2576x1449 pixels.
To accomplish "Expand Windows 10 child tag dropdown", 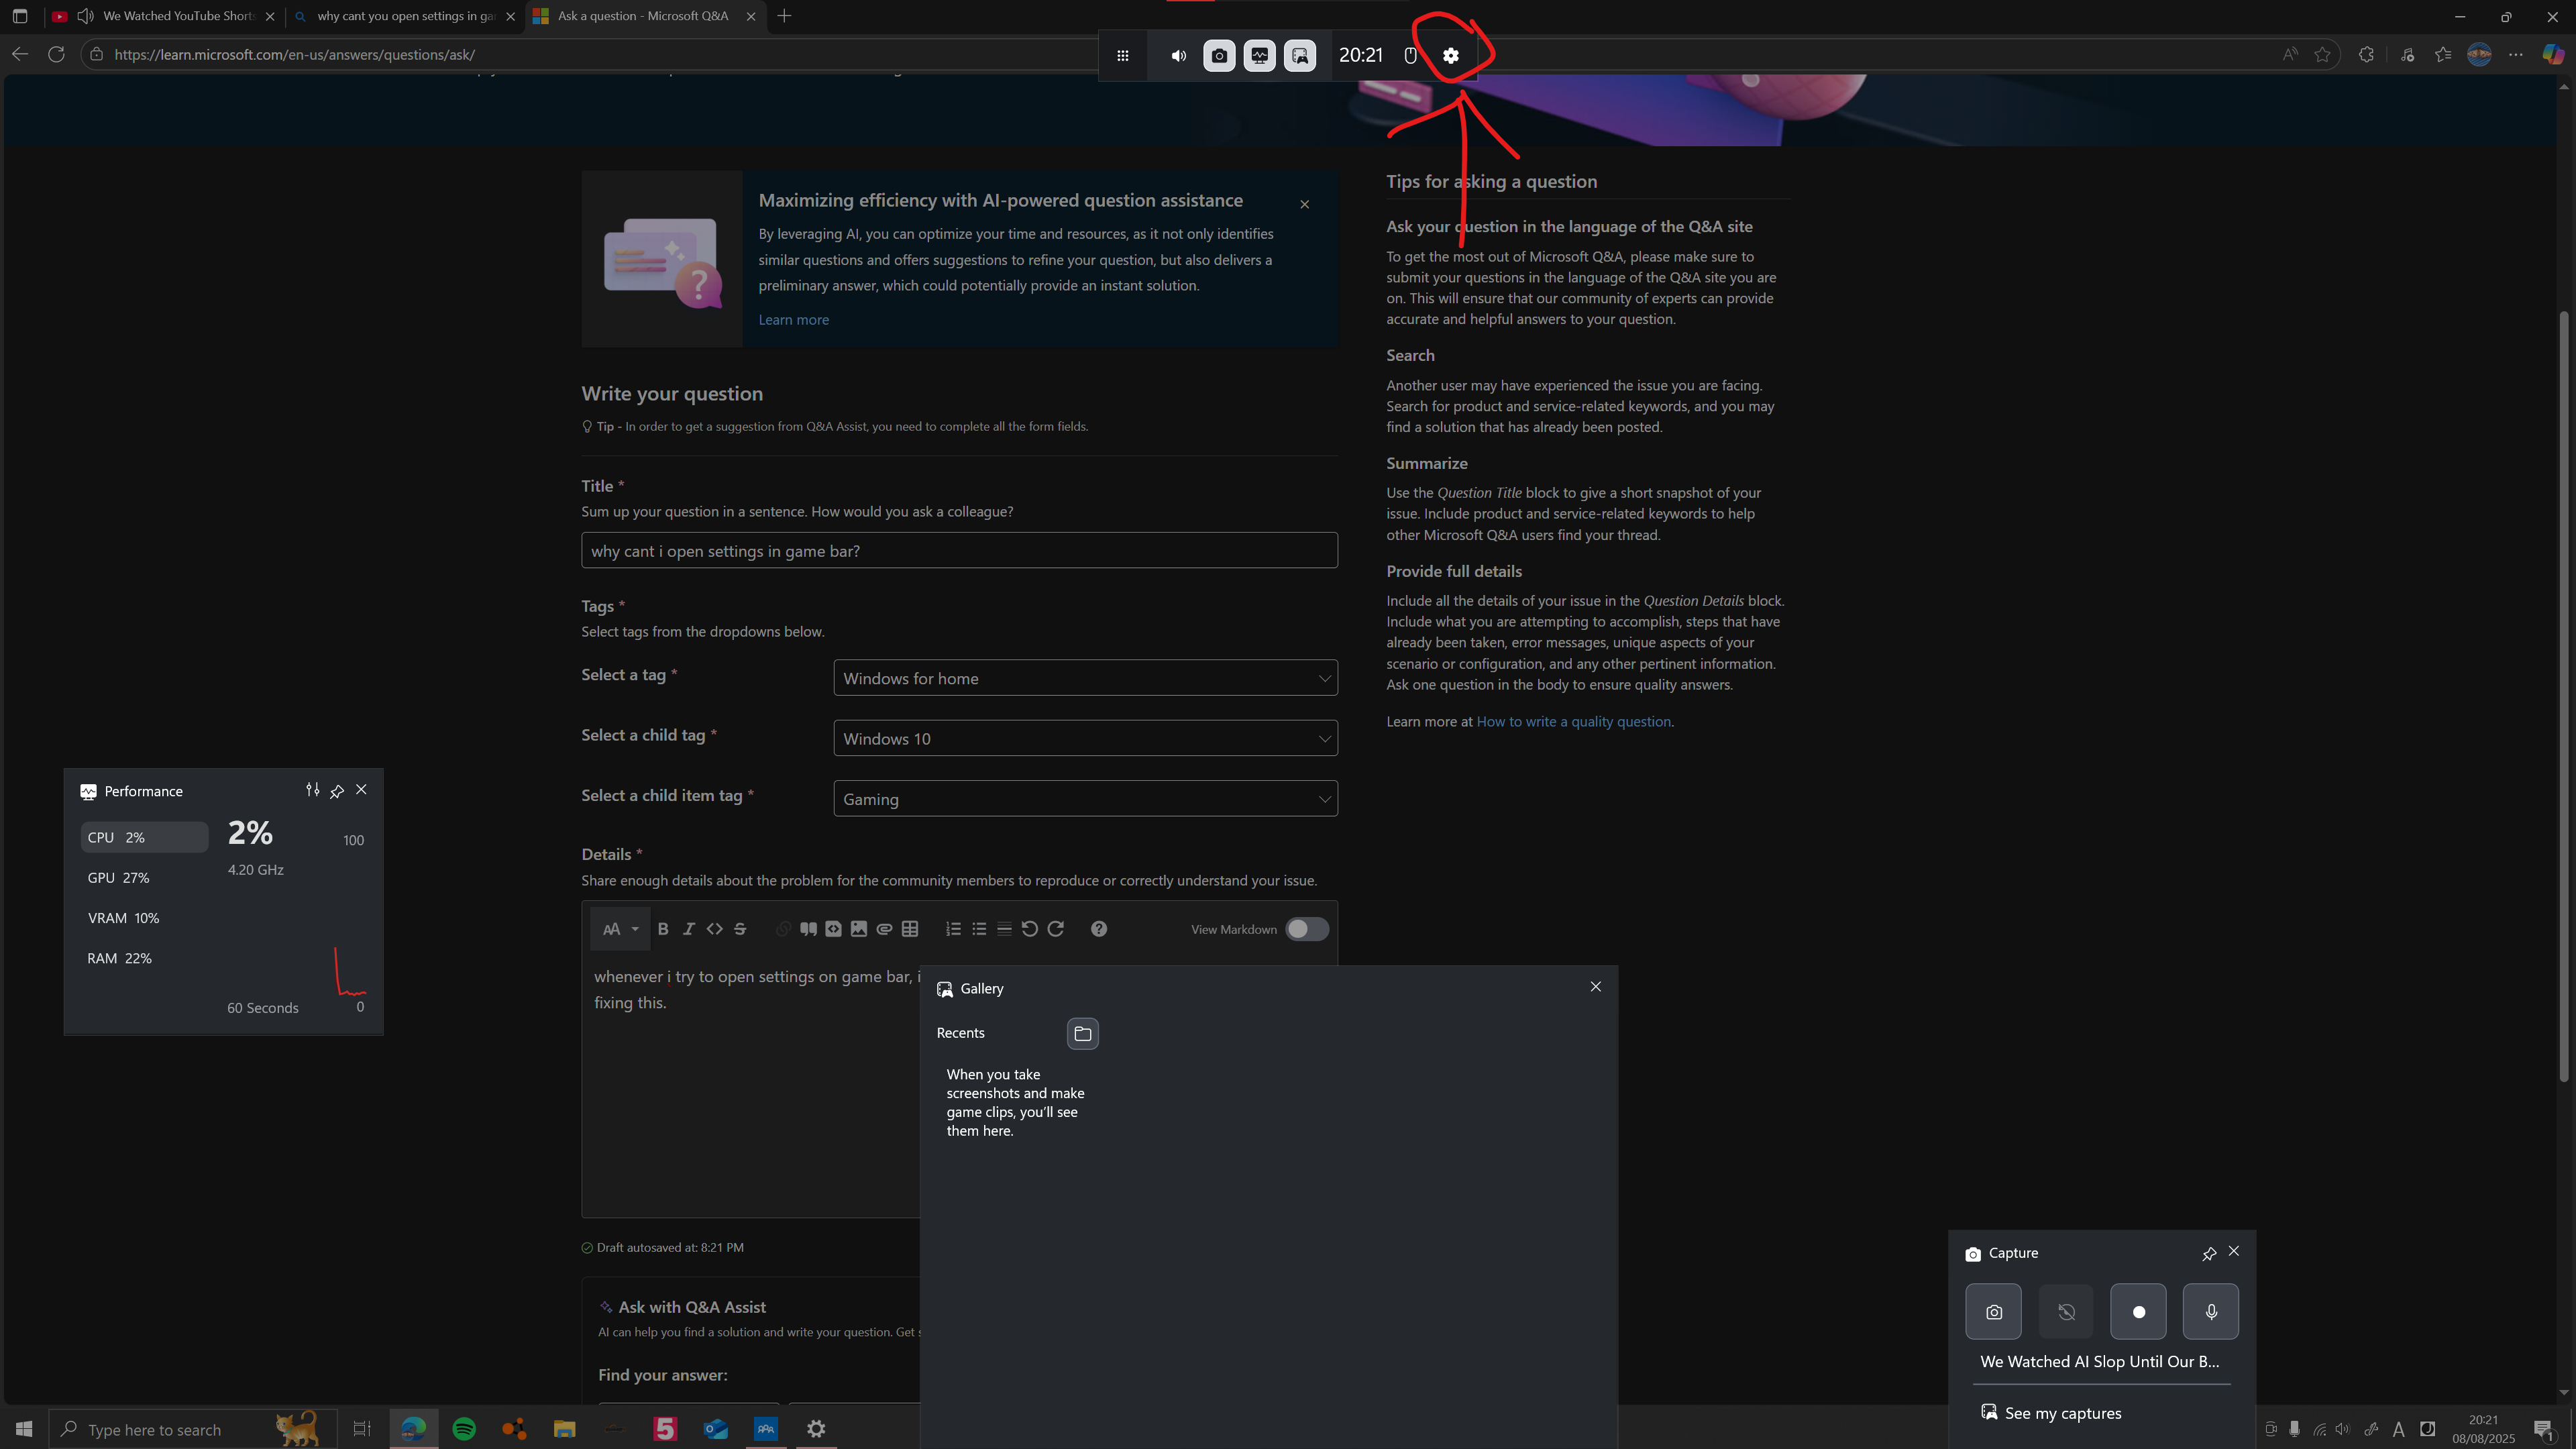I will tap(1085, 738).
